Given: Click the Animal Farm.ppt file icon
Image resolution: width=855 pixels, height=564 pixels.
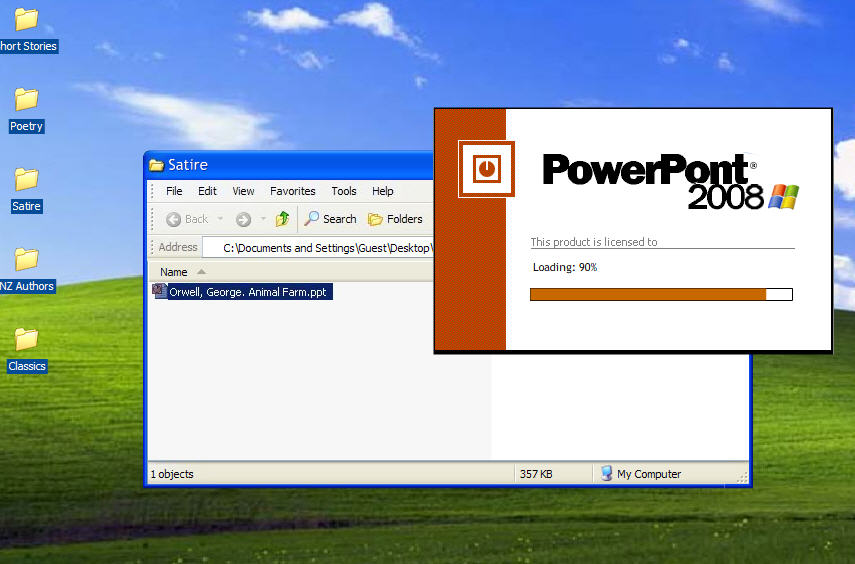Looking at the screenshot, I should (160, 291).
